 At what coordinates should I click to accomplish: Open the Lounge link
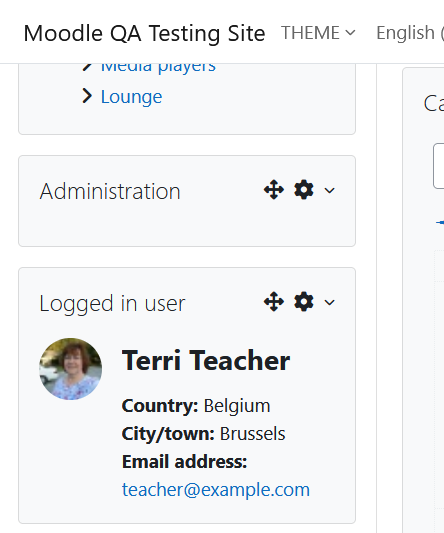(132, 97)
